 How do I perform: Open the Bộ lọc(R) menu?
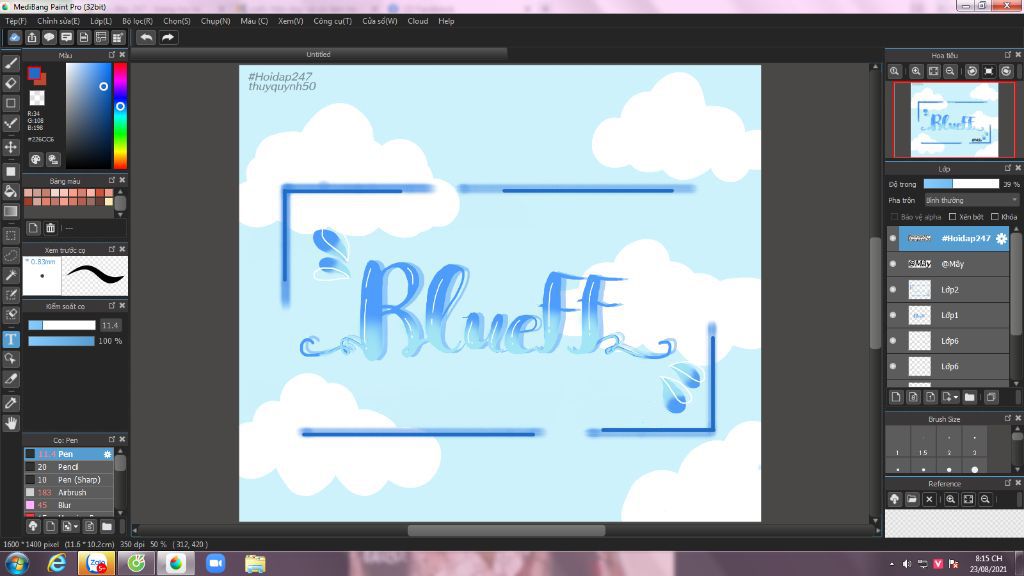137,21
